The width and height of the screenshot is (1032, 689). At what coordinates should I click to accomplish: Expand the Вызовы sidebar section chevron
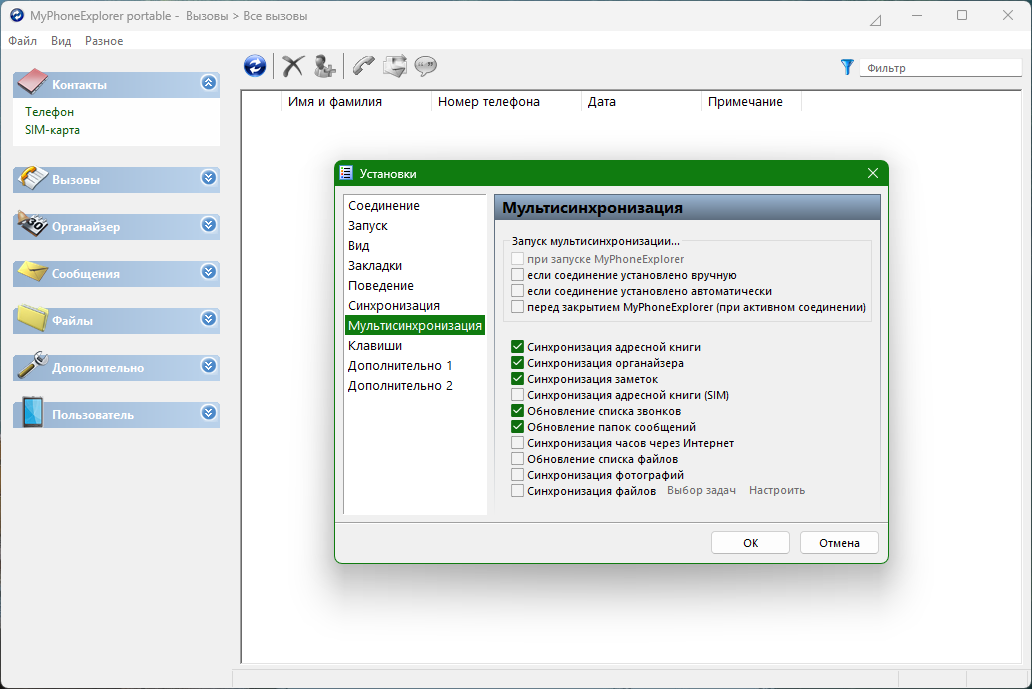click(209, 178)
